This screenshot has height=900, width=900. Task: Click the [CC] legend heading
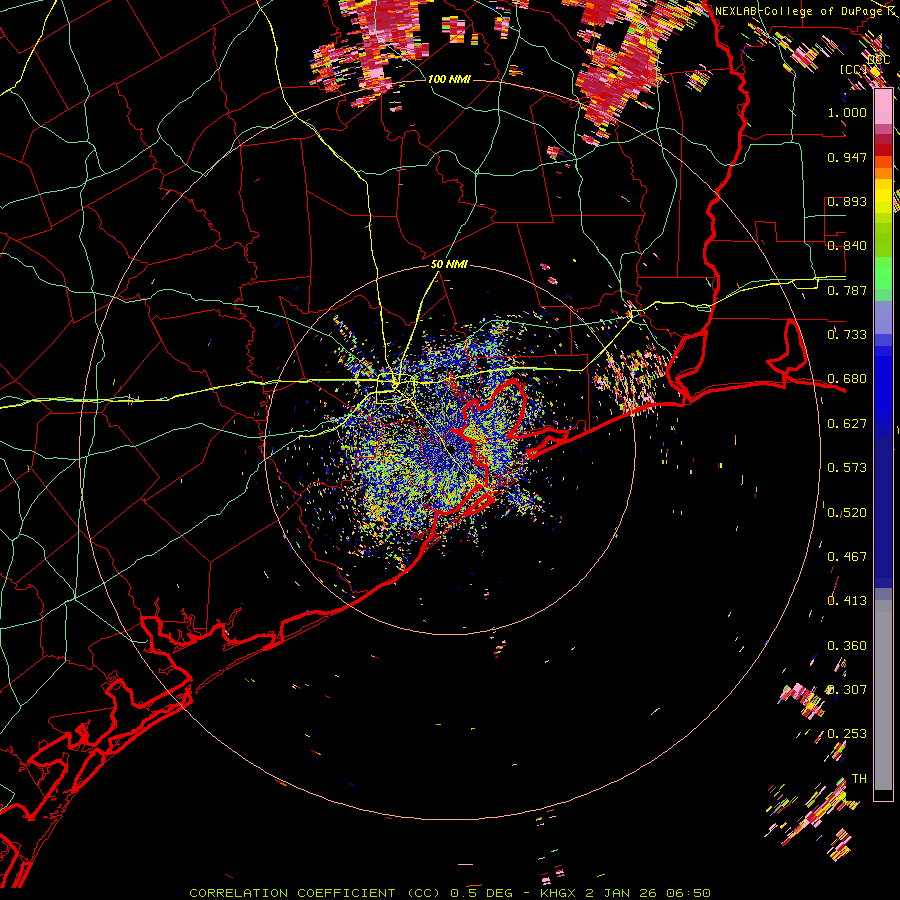click(854, 69)
